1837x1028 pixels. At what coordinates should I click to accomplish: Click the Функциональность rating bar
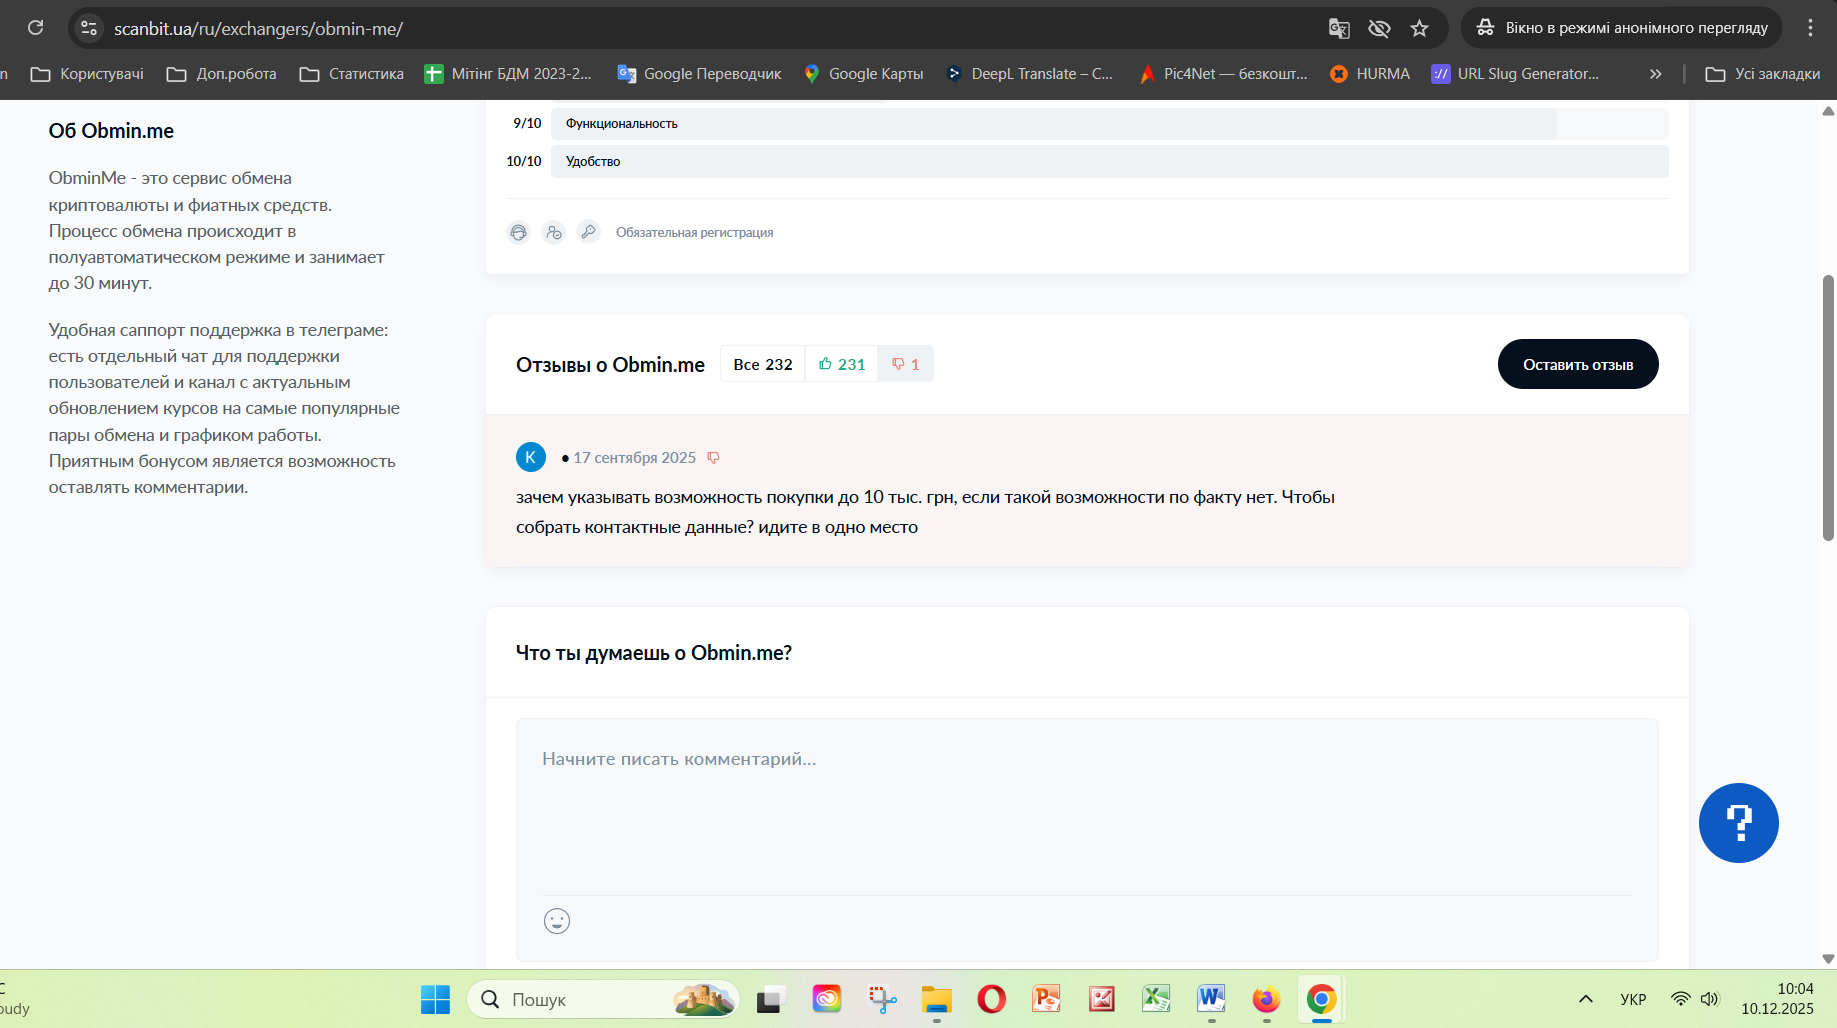(1109, 123)
